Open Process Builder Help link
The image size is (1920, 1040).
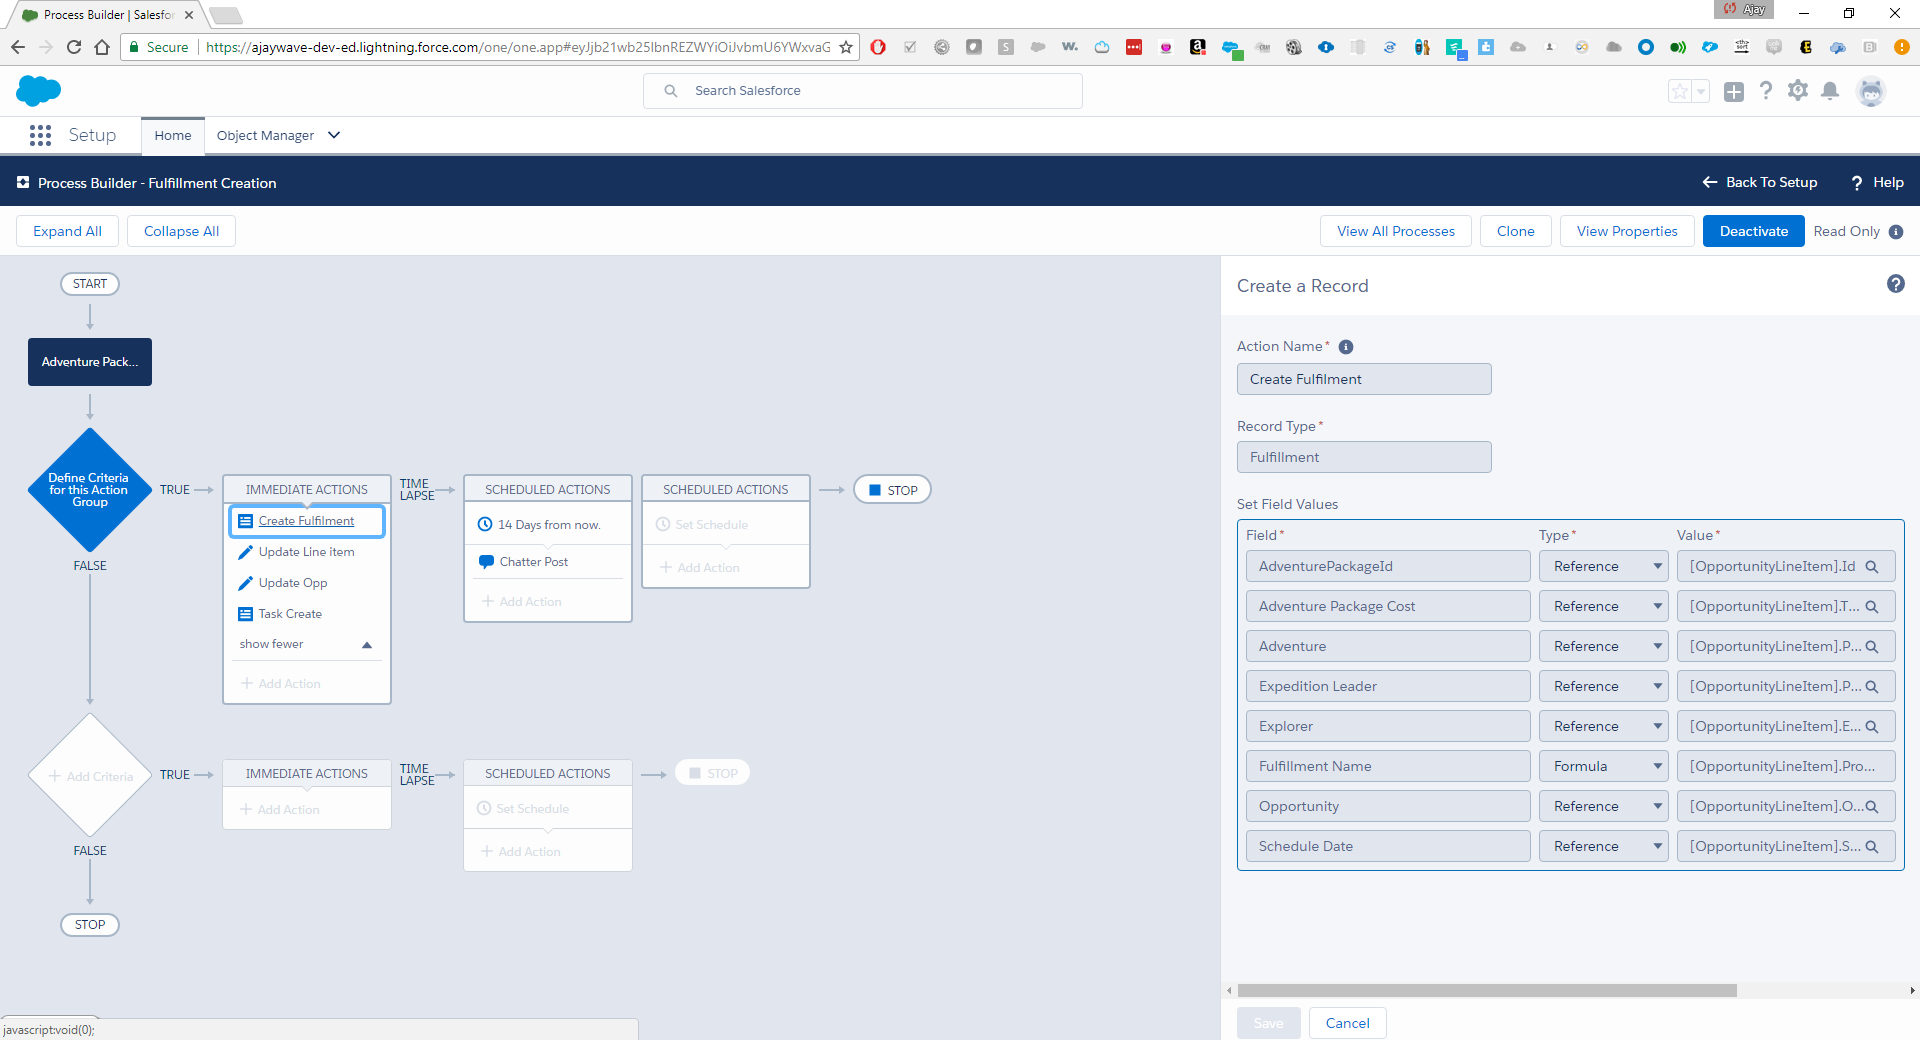[1877, 182]
